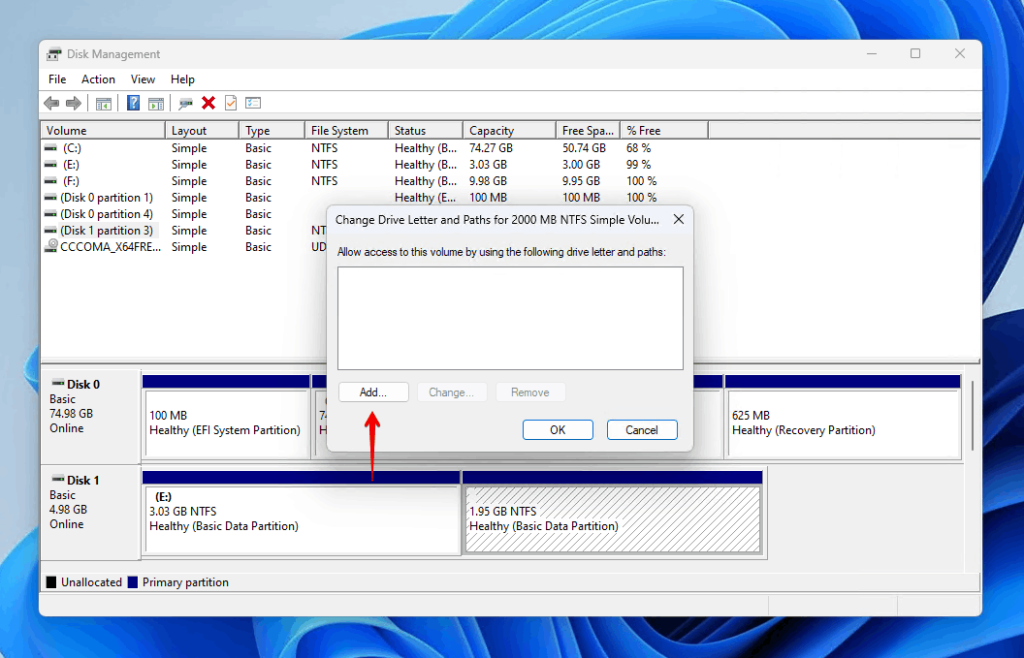
Task: Open Help using the blue question mark icon
Action: [133, 102]
